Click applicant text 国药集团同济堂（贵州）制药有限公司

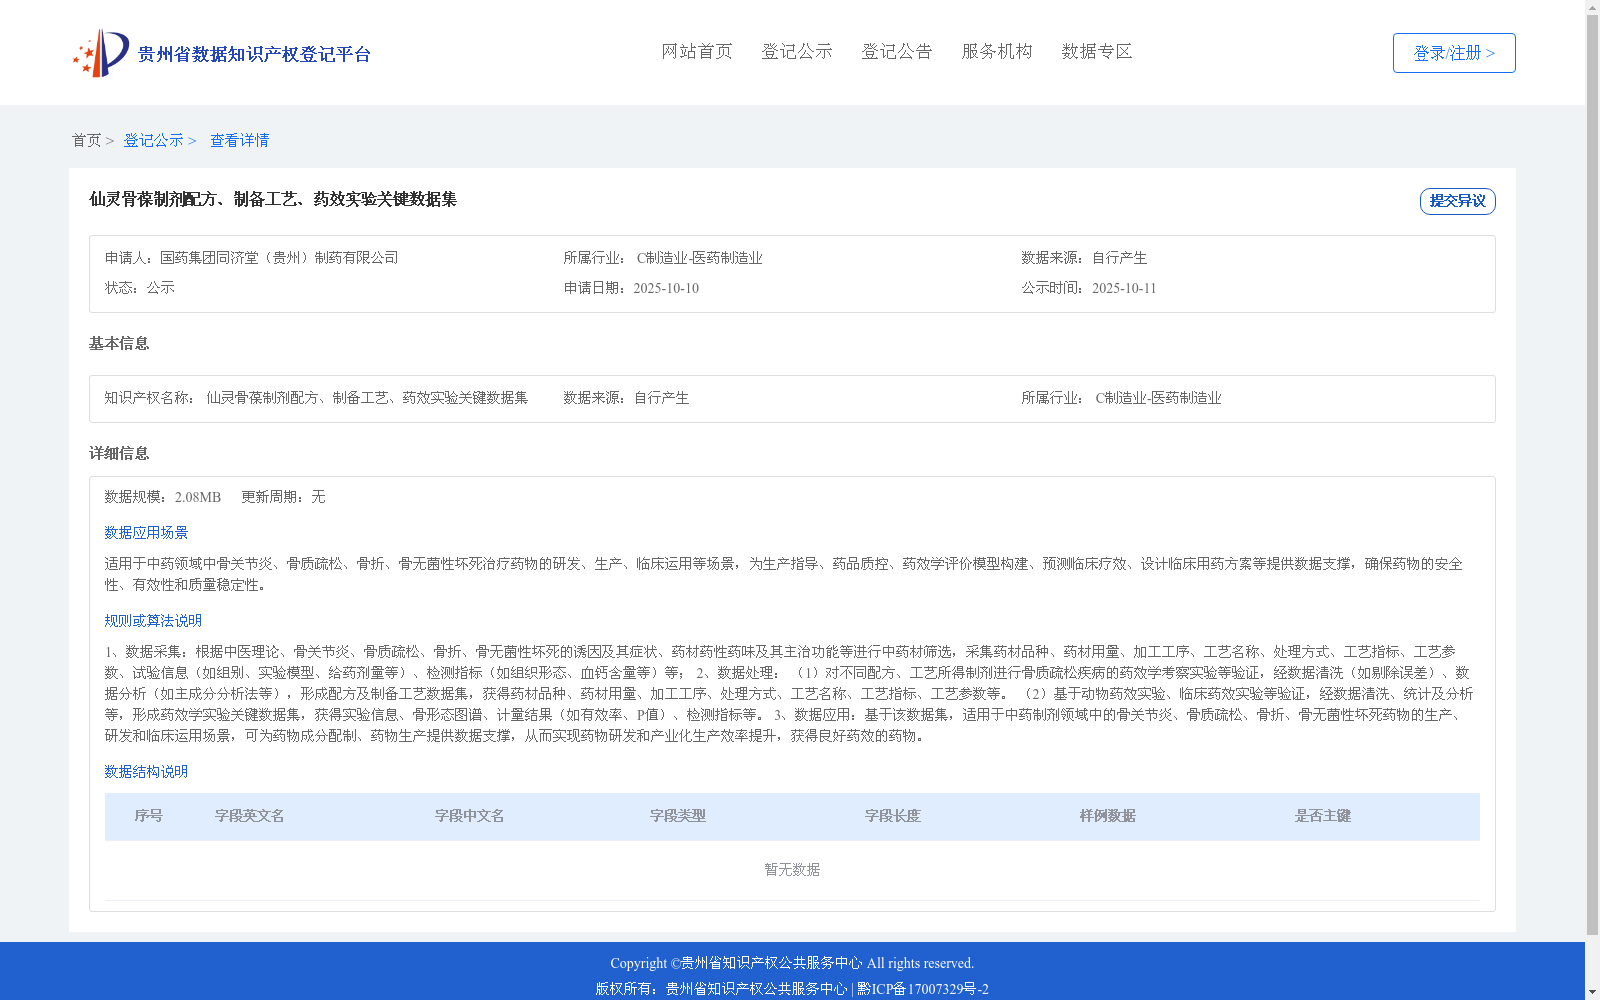279,258
